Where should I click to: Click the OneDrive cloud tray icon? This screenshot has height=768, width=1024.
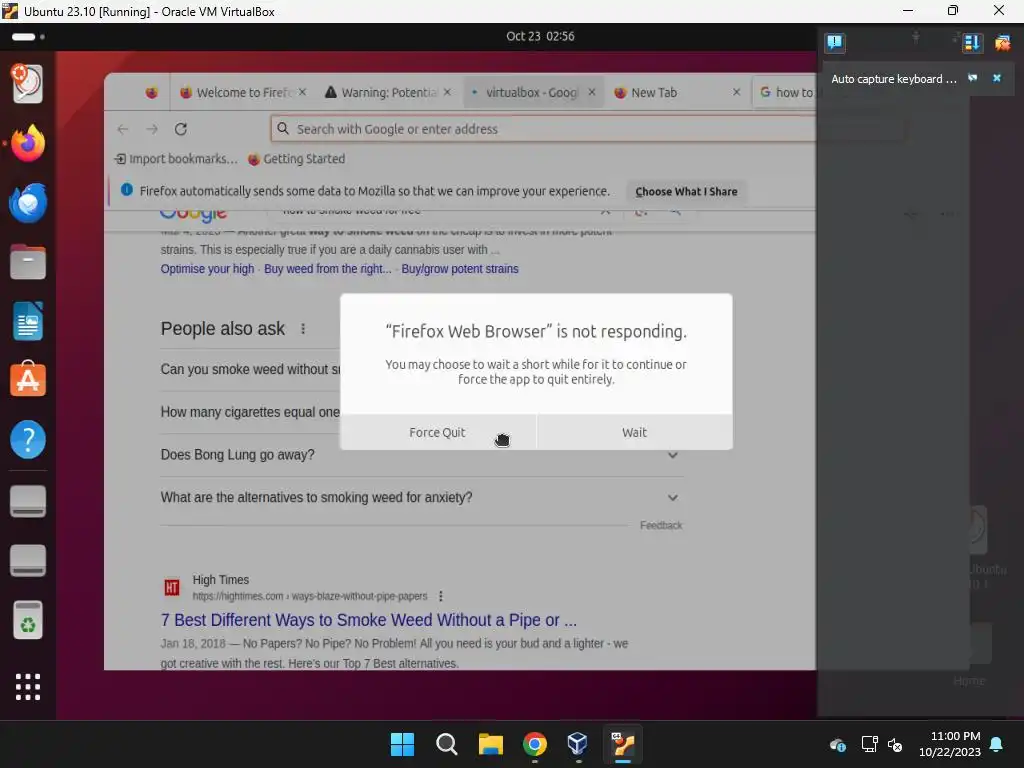838,744
